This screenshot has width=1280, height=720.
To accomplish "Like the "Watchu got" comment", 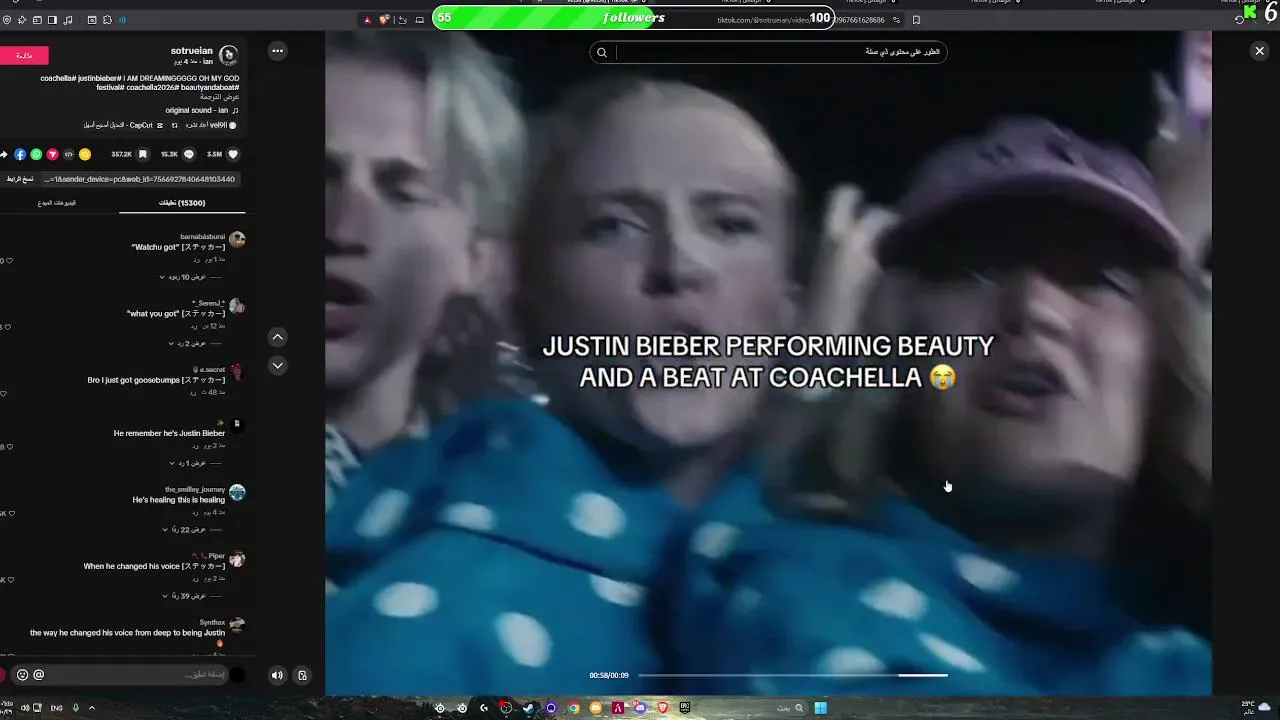I will 9,260.
